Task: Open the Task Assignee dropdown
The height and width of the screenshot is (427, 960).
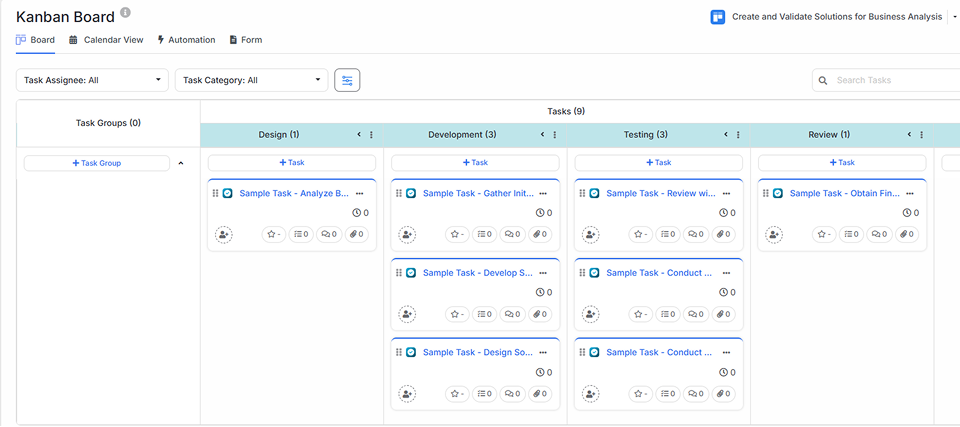Action: [92, 80]
